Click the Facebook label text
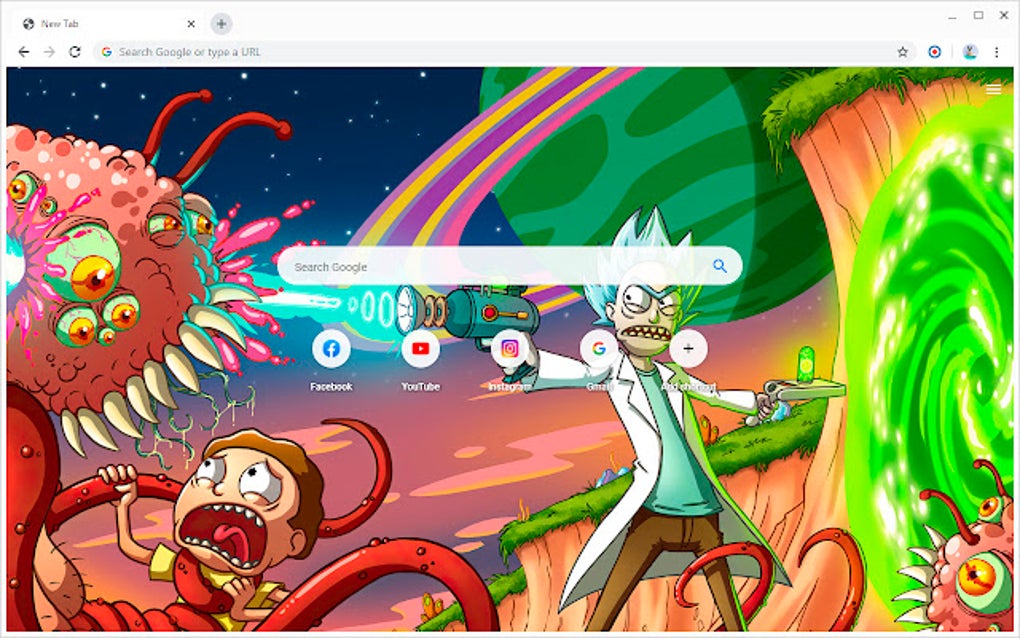Screen dimensions: 1020x638 (x=331, y=386)
